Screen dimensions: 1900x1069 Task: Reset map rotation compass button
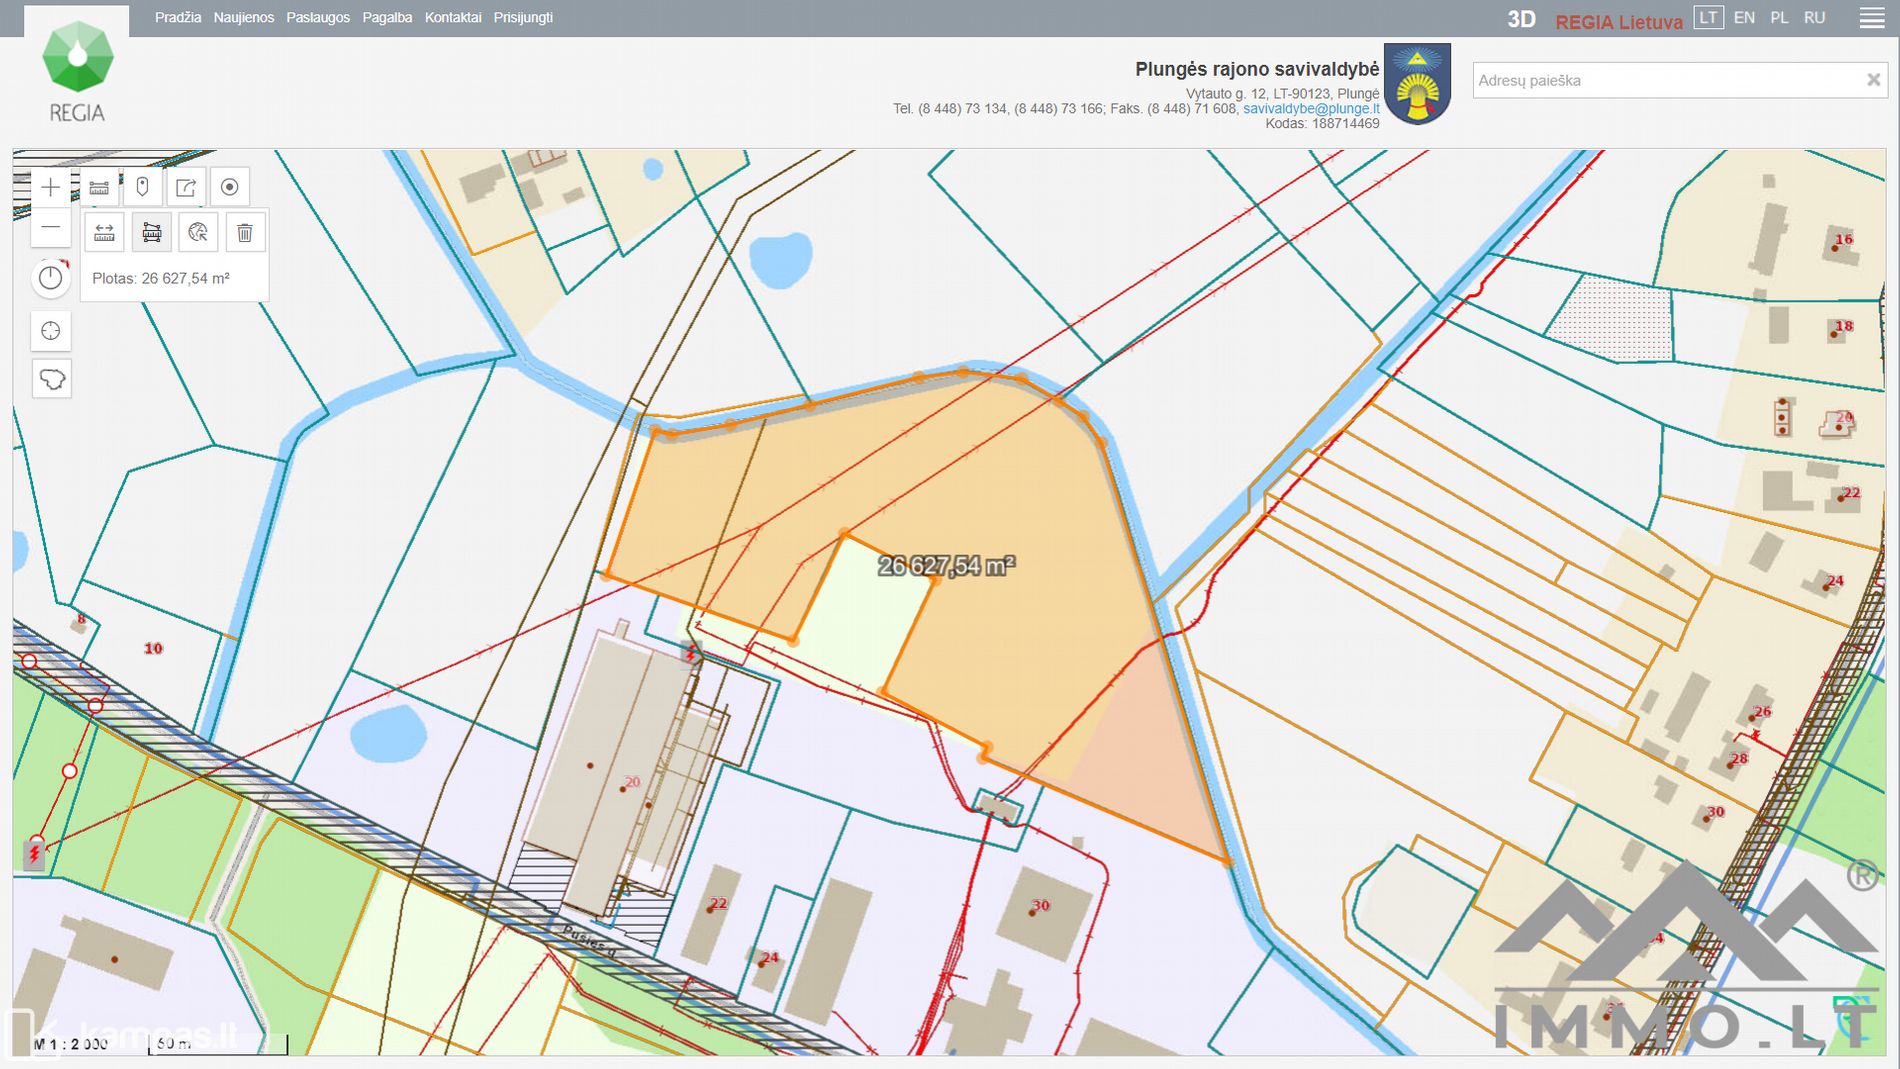(x=51, y=278)
